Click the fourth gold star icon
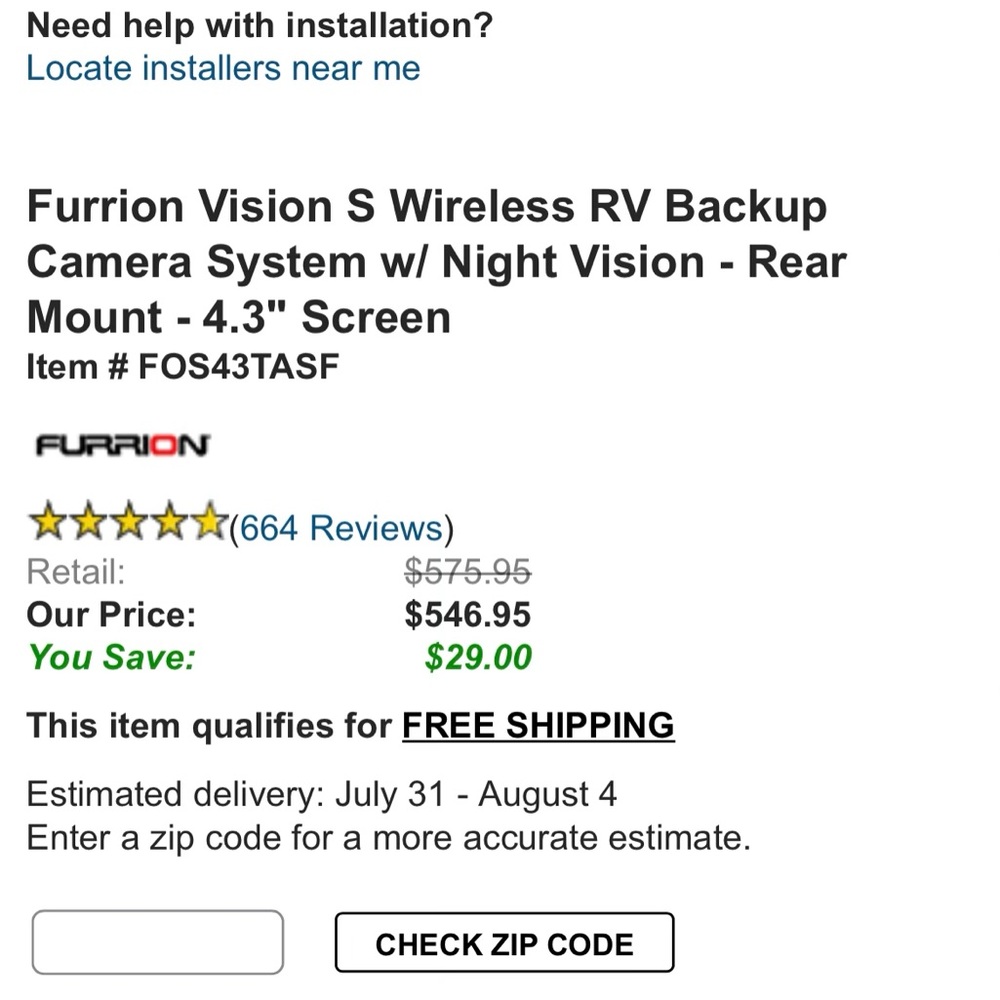1000x1000 pixels. (170, 521)
